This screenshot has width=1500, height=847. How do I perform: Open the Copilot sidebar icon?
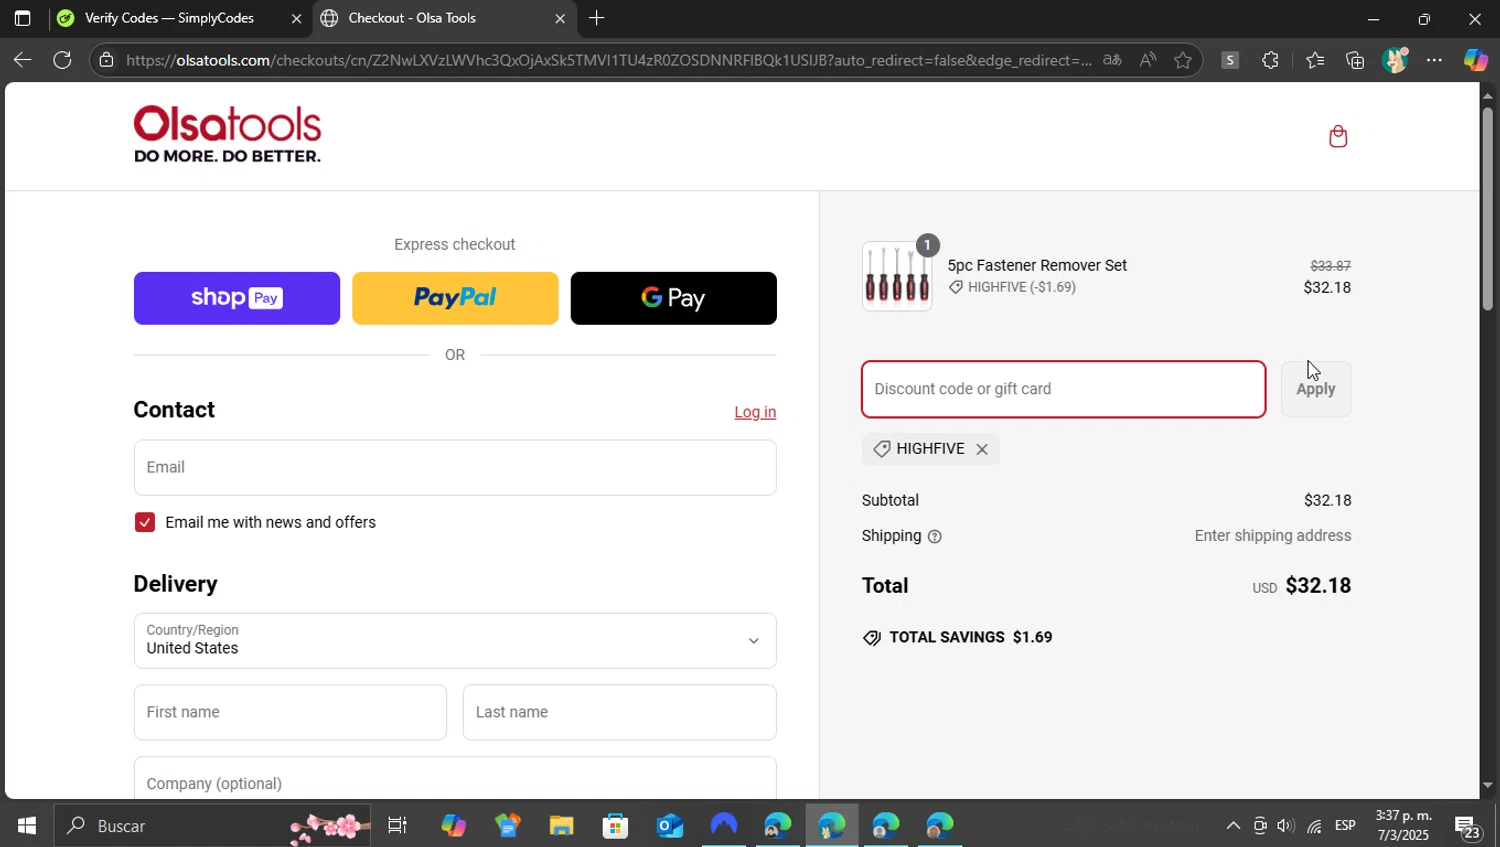coord(1476,60)
